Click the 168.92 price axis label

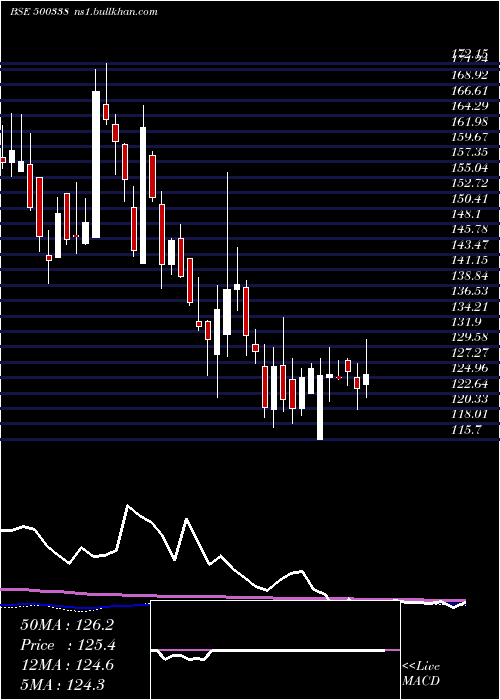pos(468,76)
